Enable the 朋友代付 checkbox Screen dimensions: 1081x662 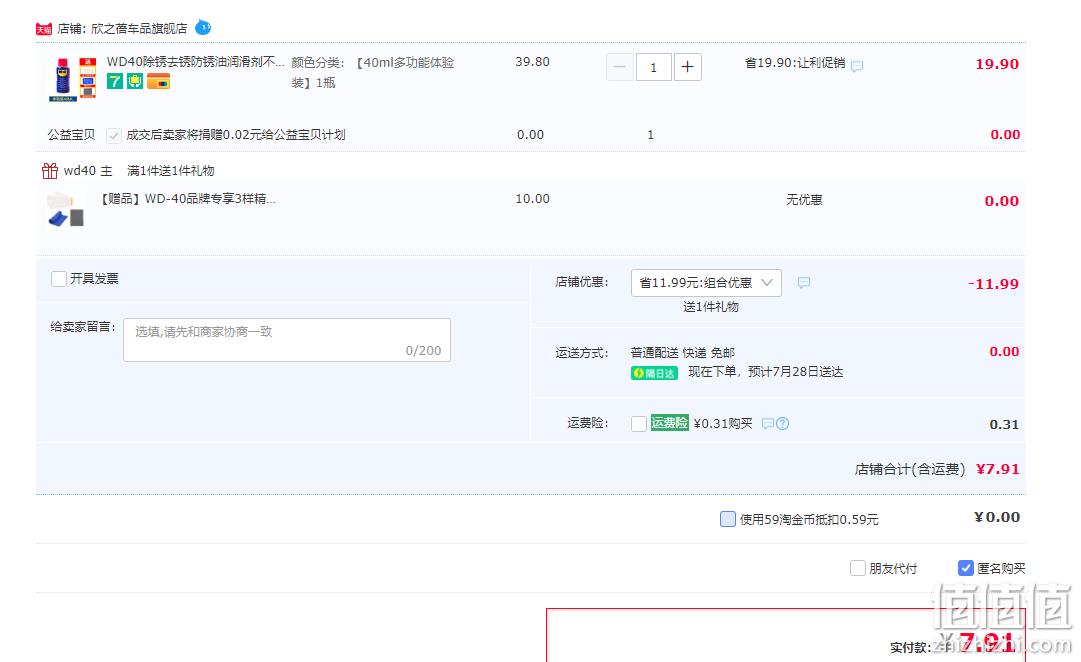point(858,568)
